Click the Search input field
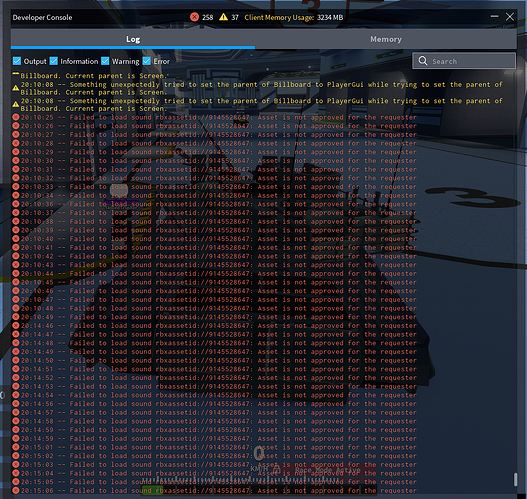 [464, 61]
